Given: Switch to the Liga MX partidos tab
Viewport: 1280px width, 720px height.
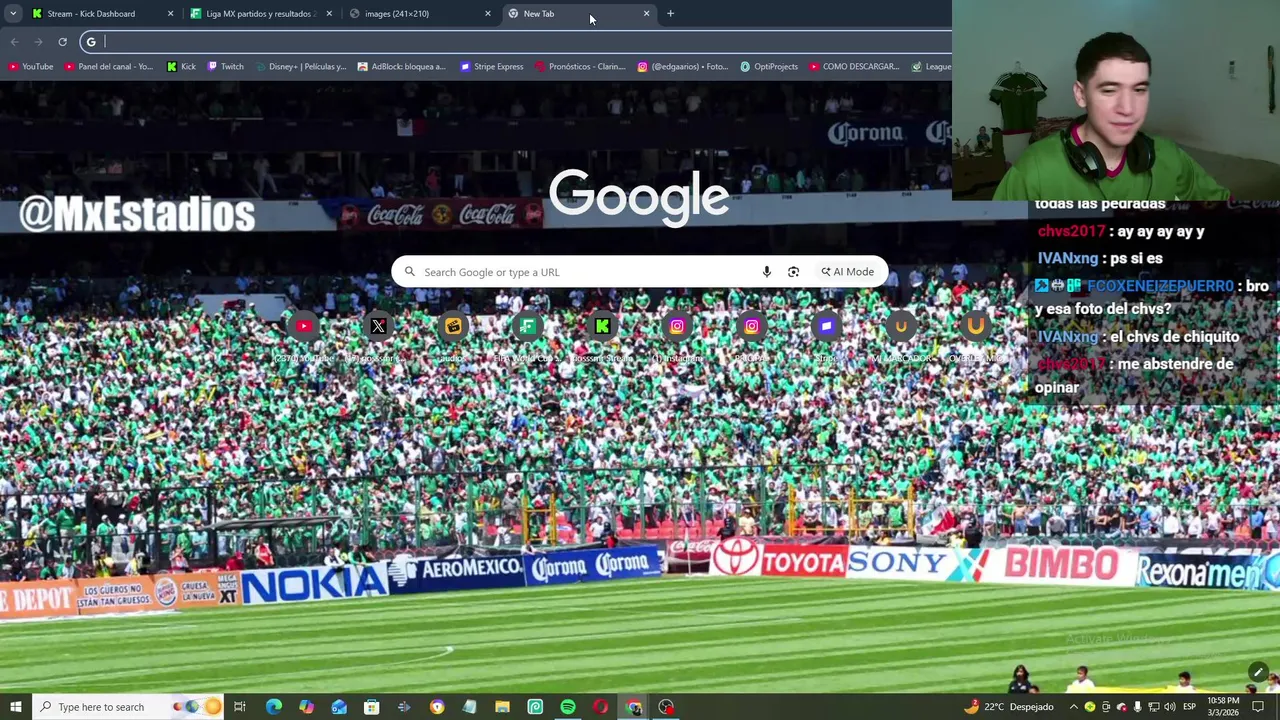Looking at the screenshot, I should pyautogui.click(x=260, y=14).
